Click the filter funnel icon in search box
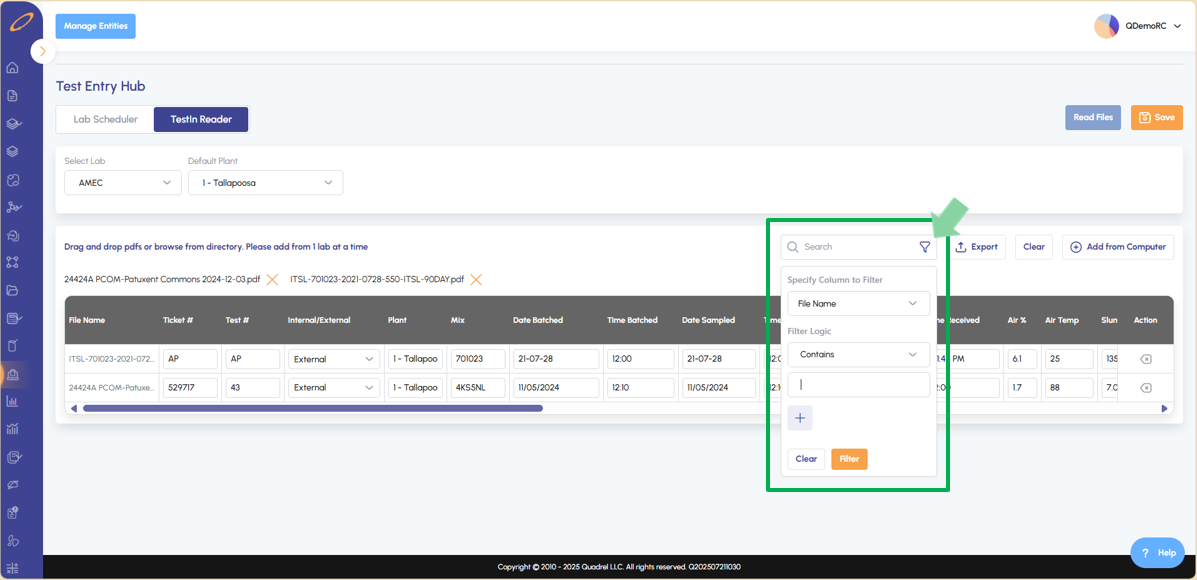Screen dimensions: 1197x580 coord(925,247)
